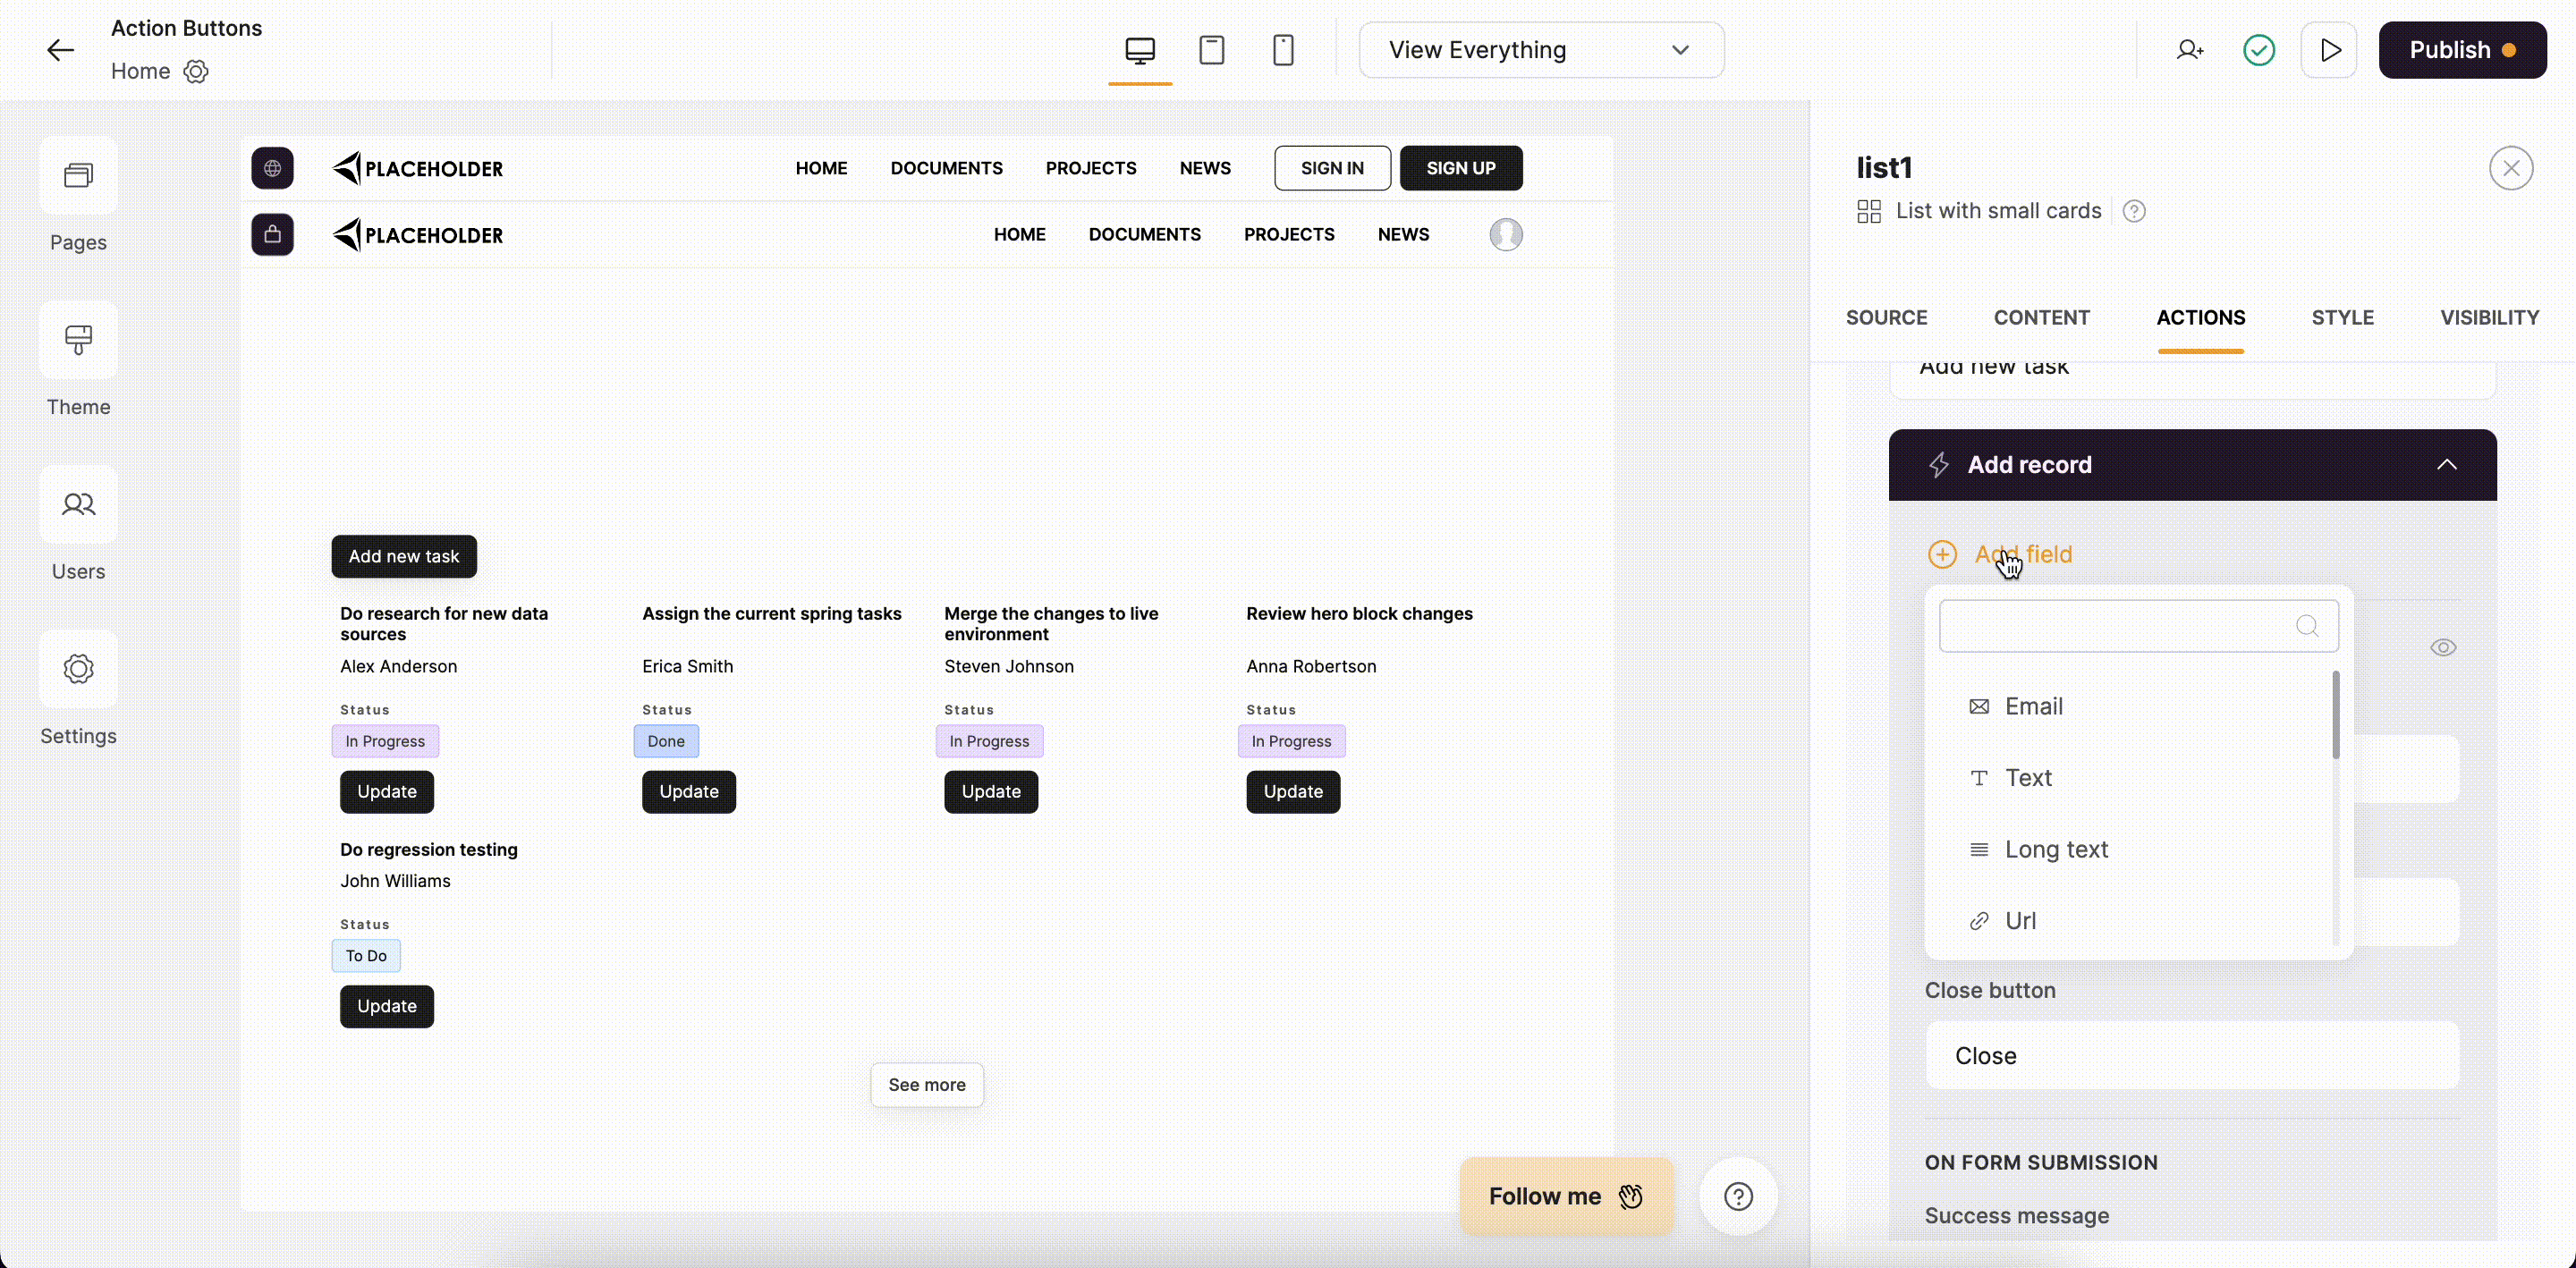Click the globe icon next to the navbar block
2576x1268 pixels.
(272, 168)
